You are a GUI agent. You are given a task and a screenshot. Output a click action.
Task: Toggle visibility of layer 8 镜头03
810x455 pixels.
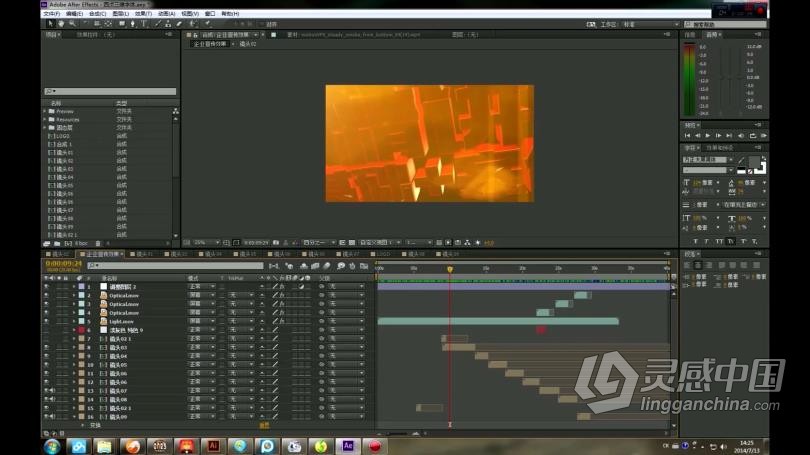(x=46, y=348)
